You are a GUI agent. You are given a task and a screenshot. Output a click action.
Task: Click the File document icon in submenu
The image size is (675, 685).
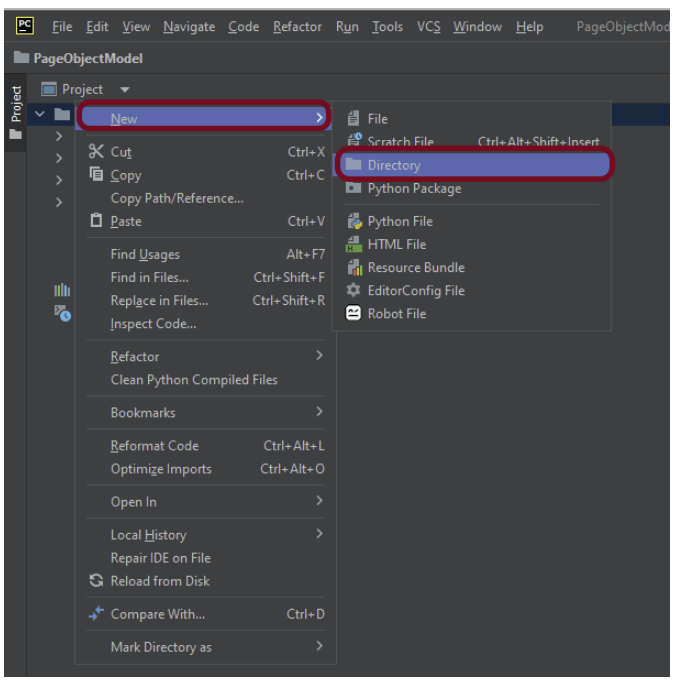pos(353,118)
